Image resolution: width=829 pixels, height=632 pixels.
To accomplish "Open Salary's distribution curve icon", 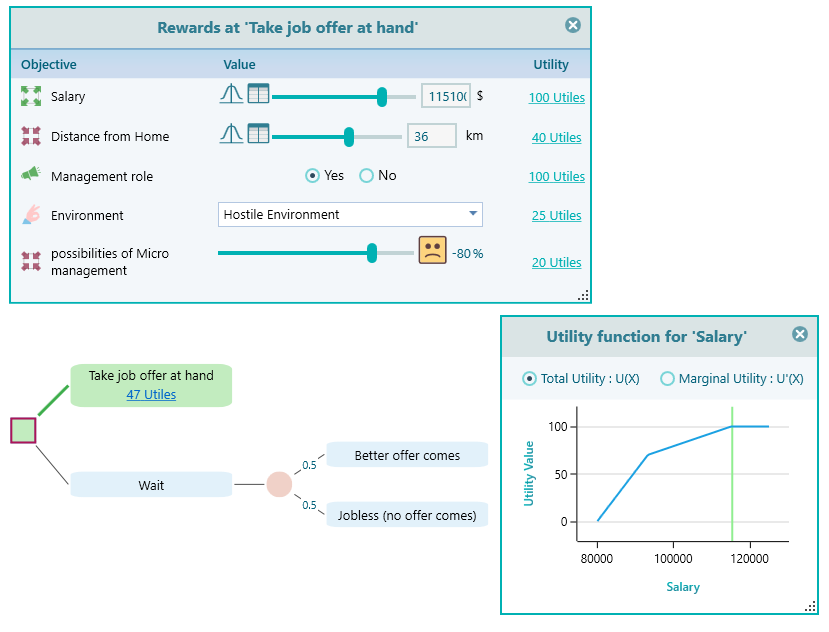I will pyautogui.click(x=230, y=95).
